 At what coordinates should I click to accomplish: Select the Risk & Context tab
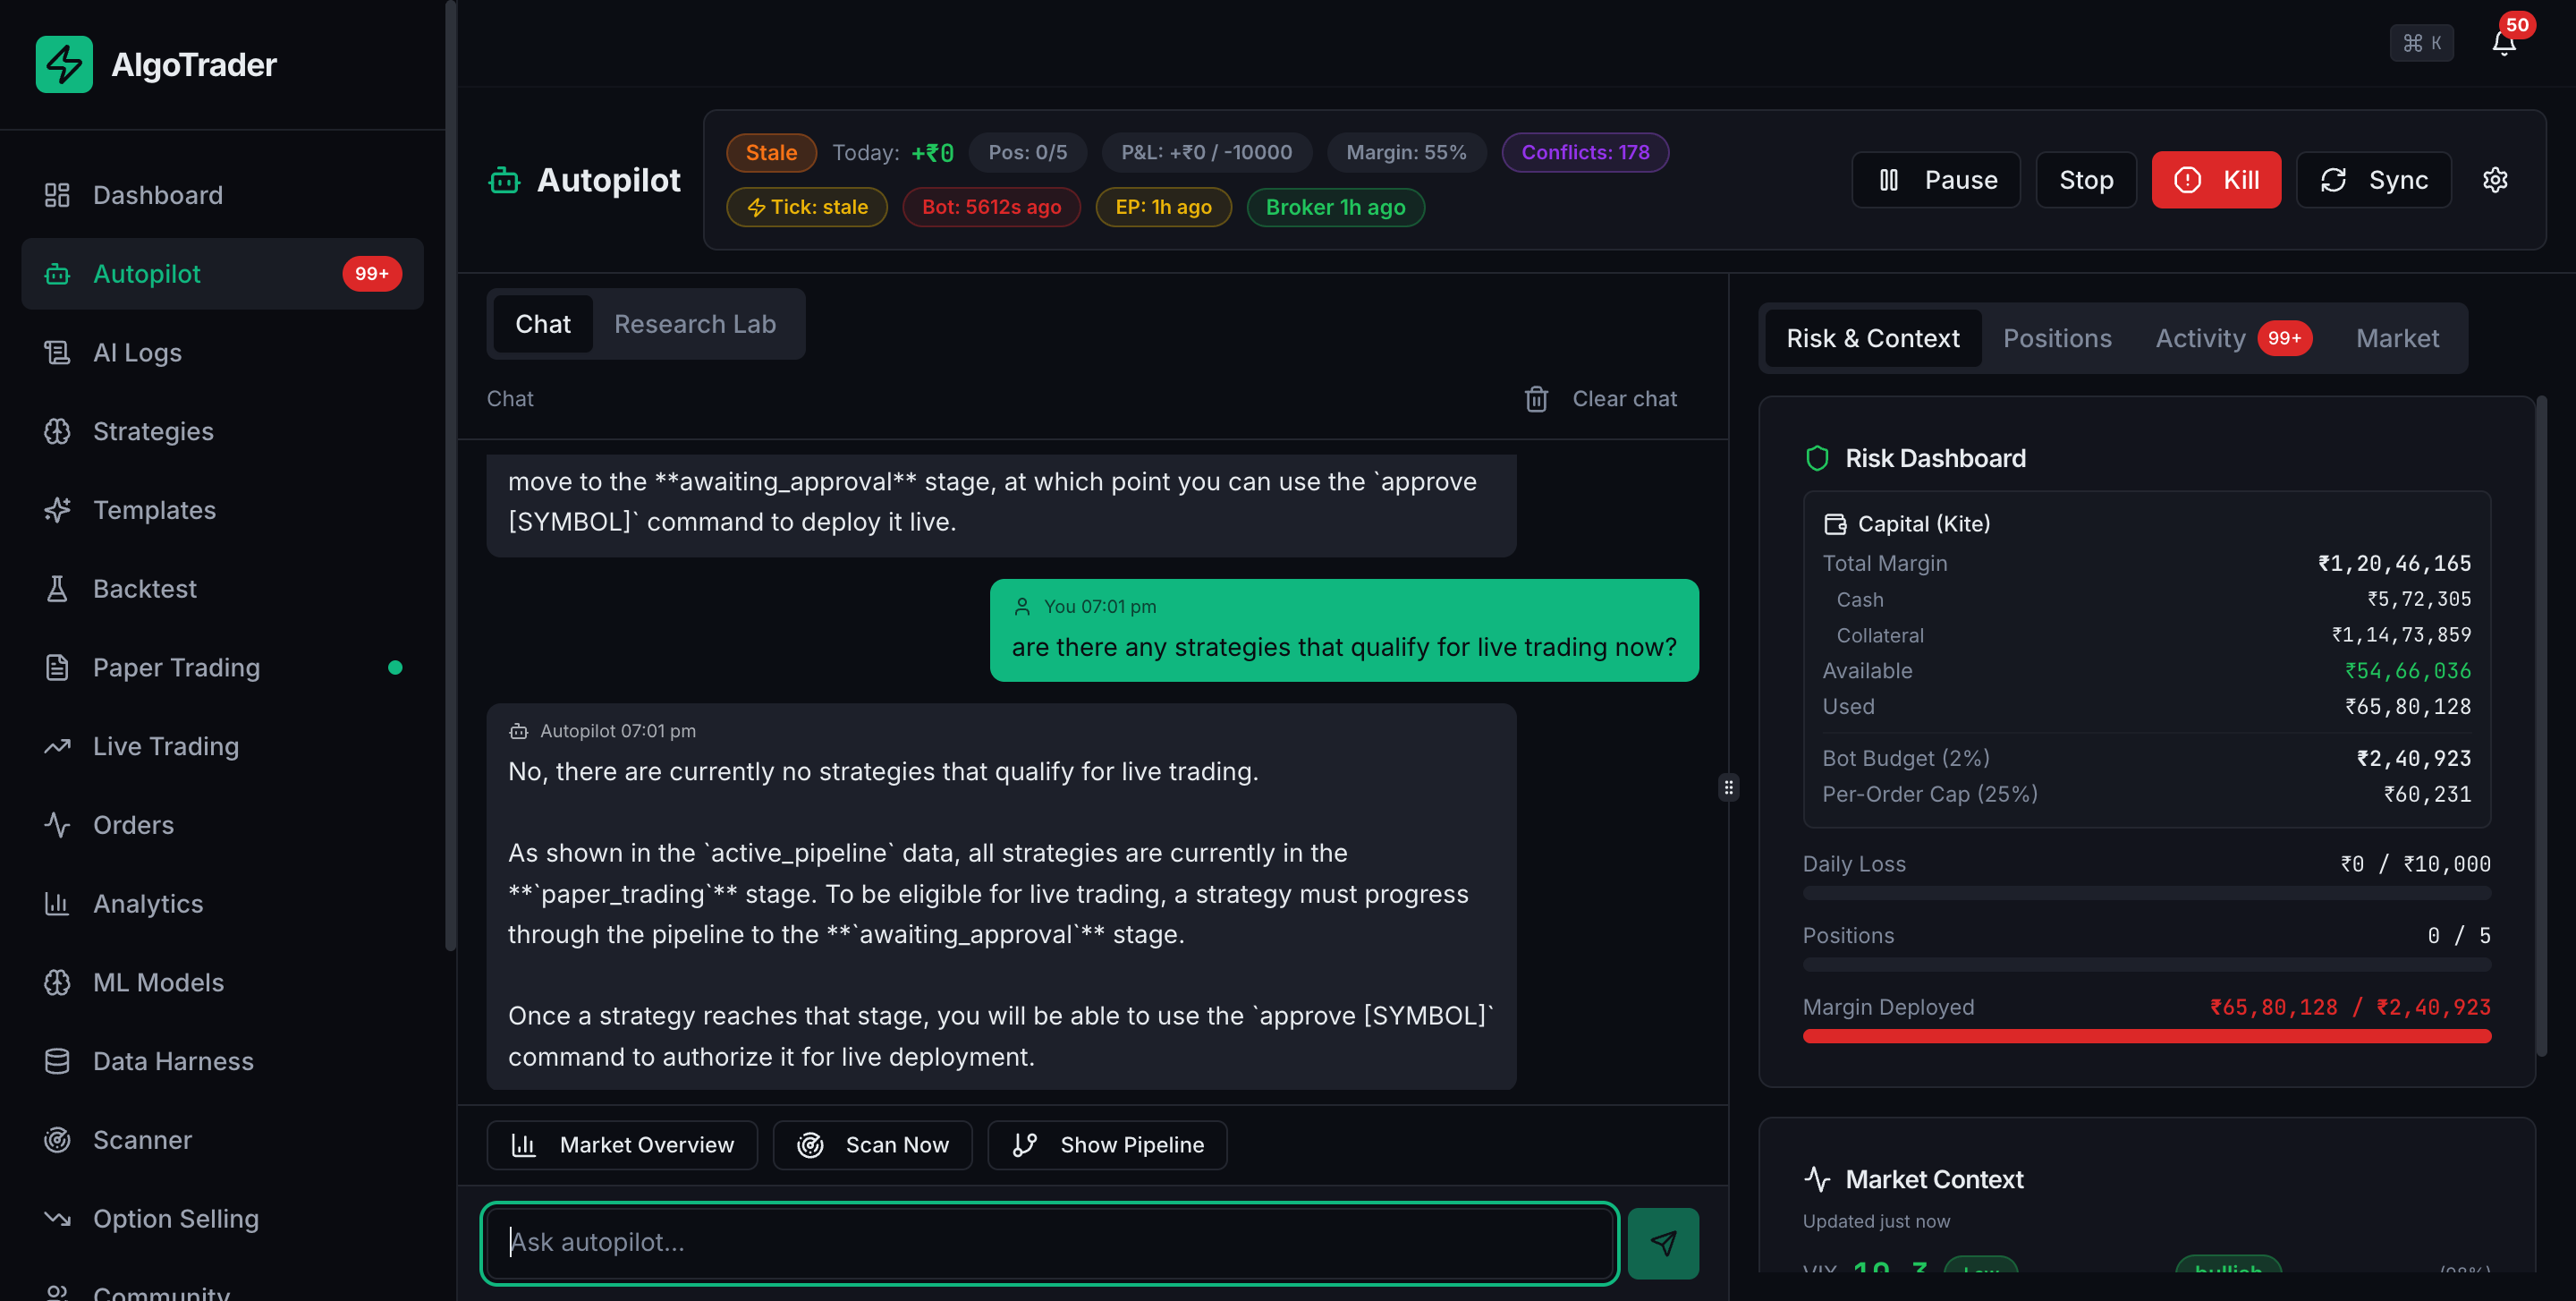pyautogui.click(x=1873, y=338)
